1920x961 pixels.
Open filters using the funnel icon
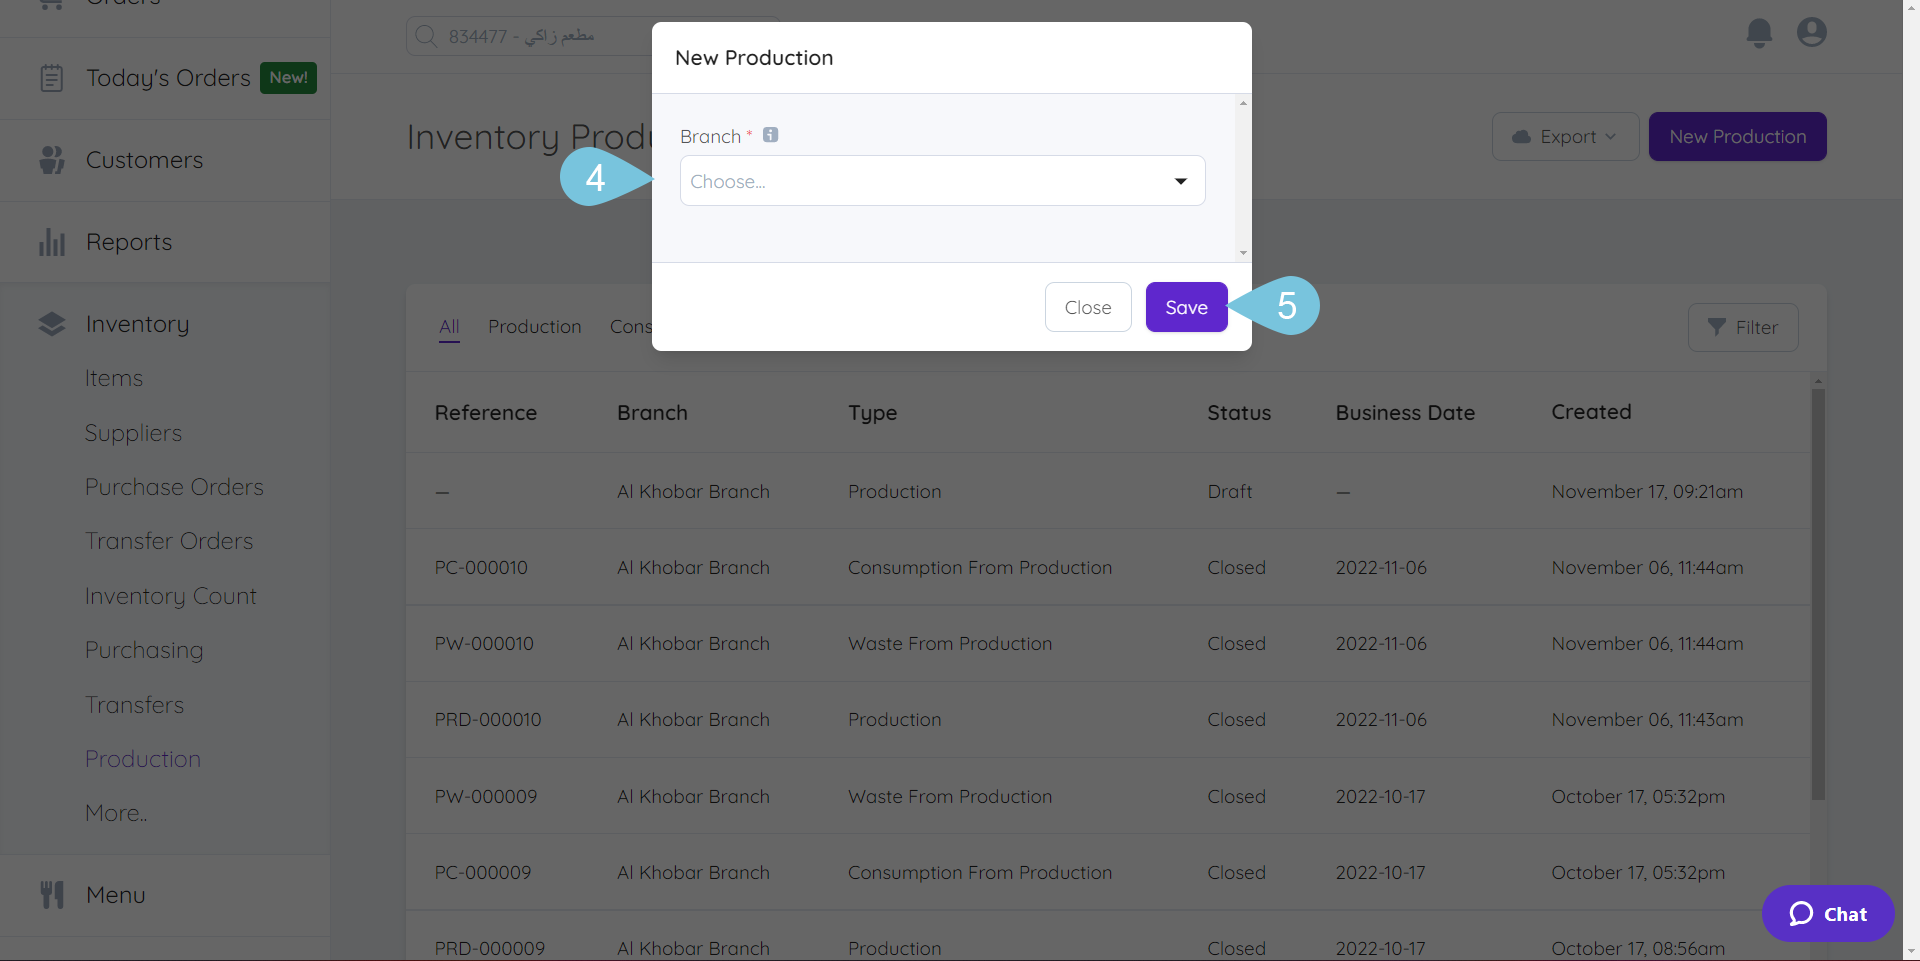coord(1718,327)
